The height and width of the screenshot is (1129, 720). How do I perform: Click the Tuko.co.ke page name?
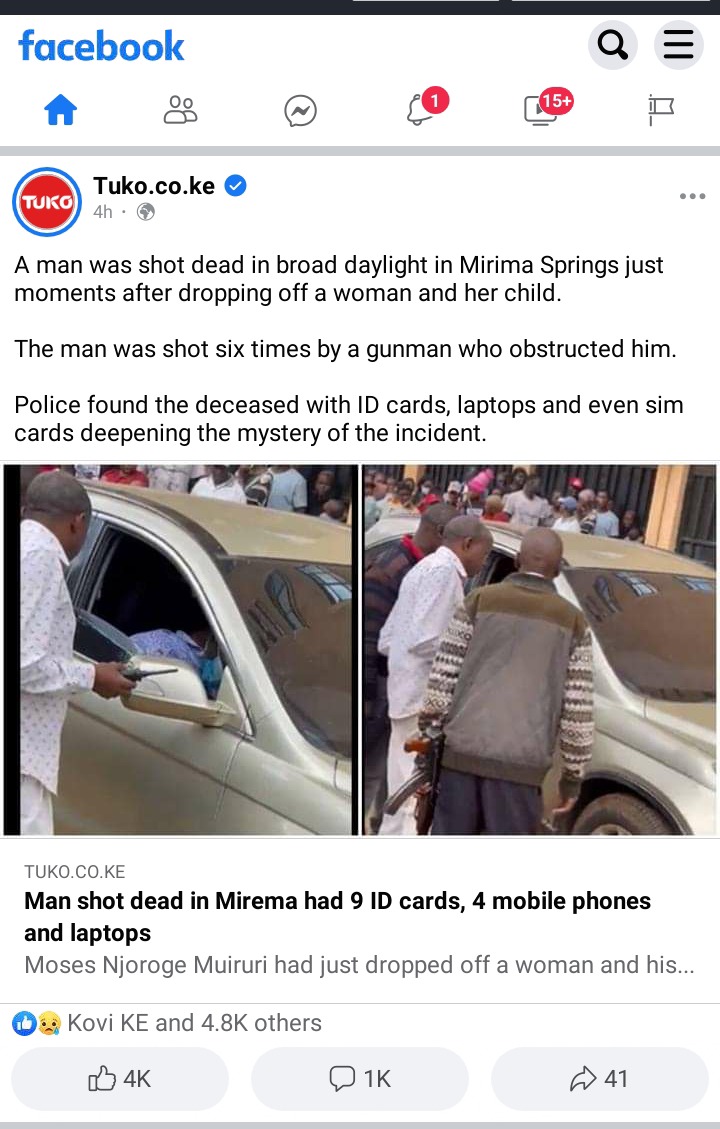(154, 186)
